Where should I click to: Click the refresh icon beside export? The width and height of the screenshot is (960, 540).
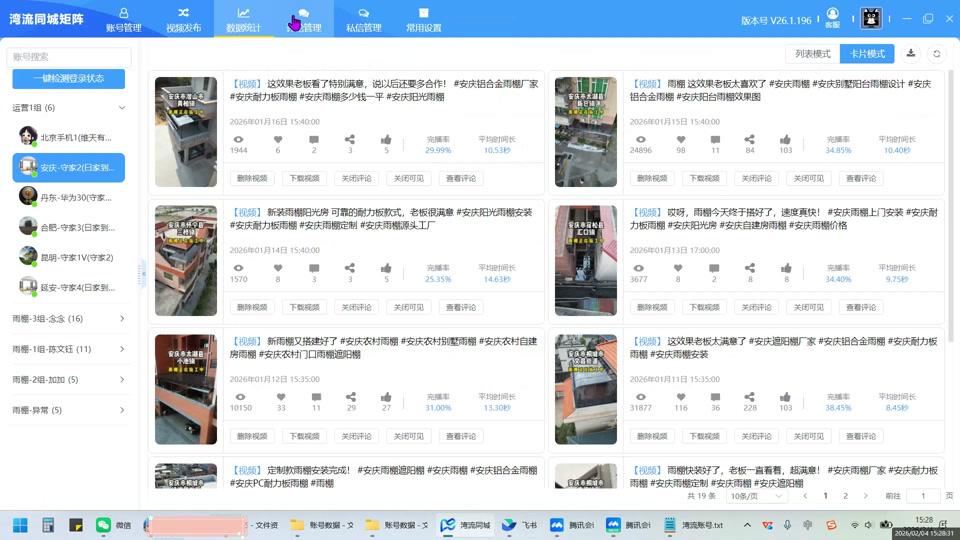point(937,54)
